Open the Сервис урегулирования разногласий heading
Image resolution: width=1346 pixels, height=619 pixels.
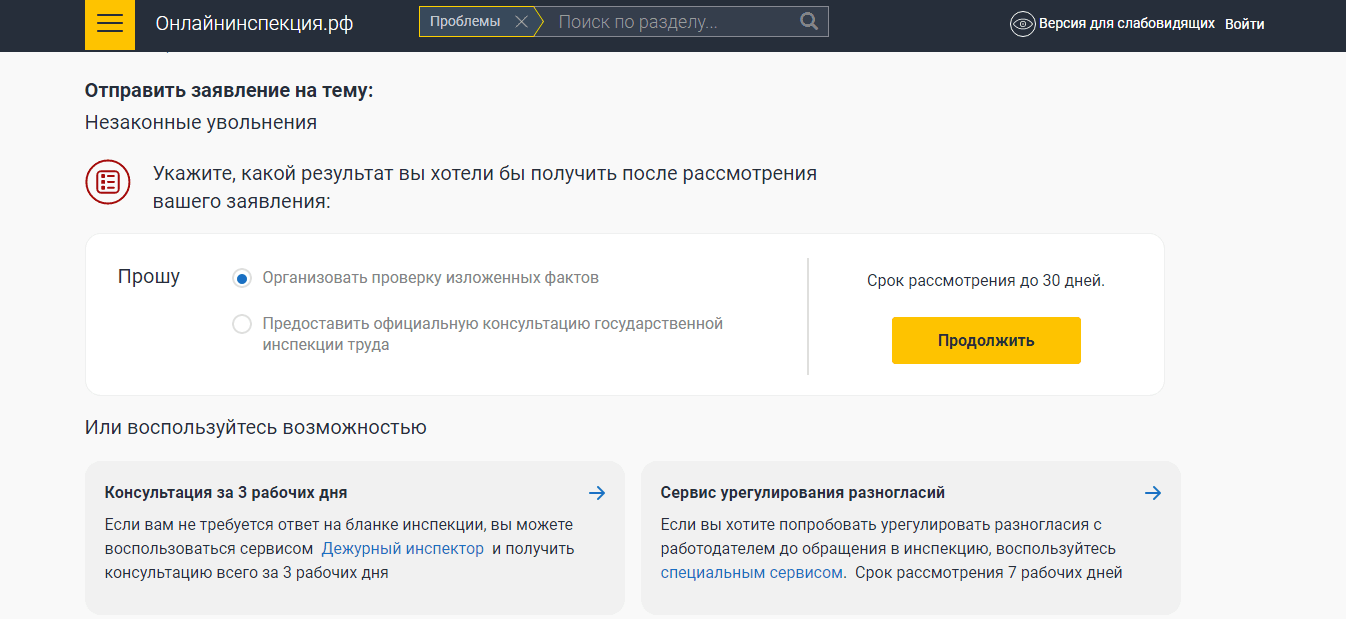(802, 493)
